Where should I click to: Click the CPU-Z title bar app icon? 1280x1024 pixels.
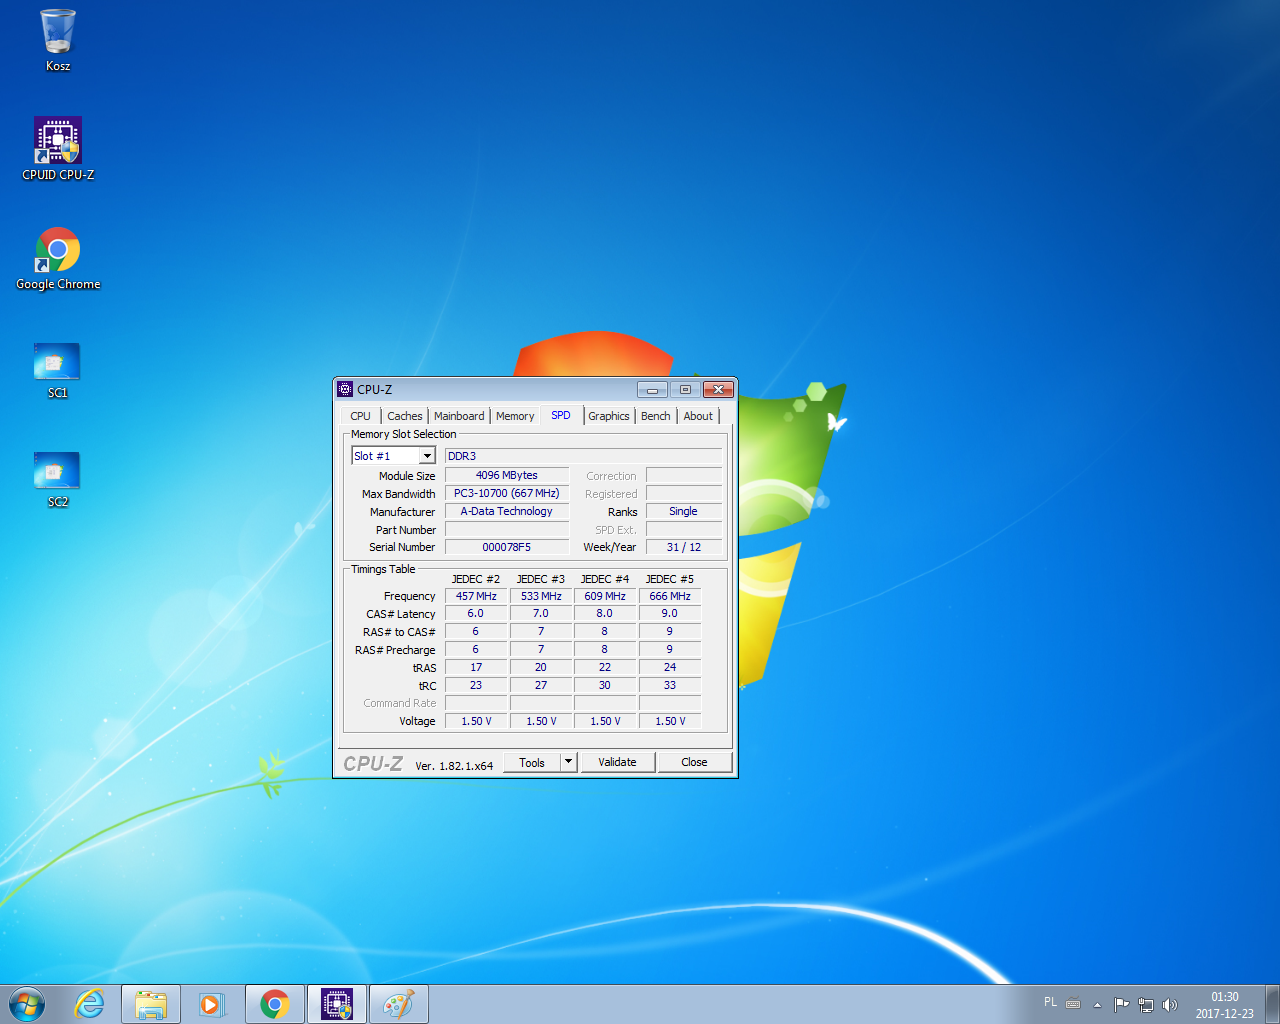pos(345,389)
